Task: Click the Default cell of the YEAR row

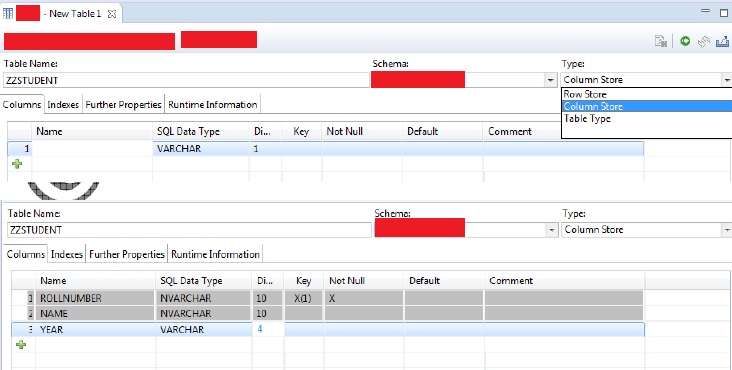Action: coord(443,329)
